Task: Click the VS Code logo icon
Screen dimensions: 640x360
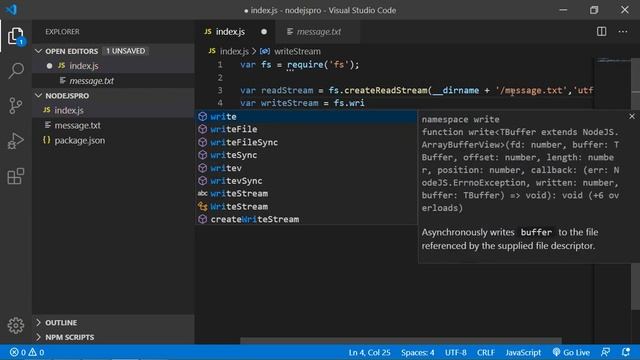Action: point(11,9)
